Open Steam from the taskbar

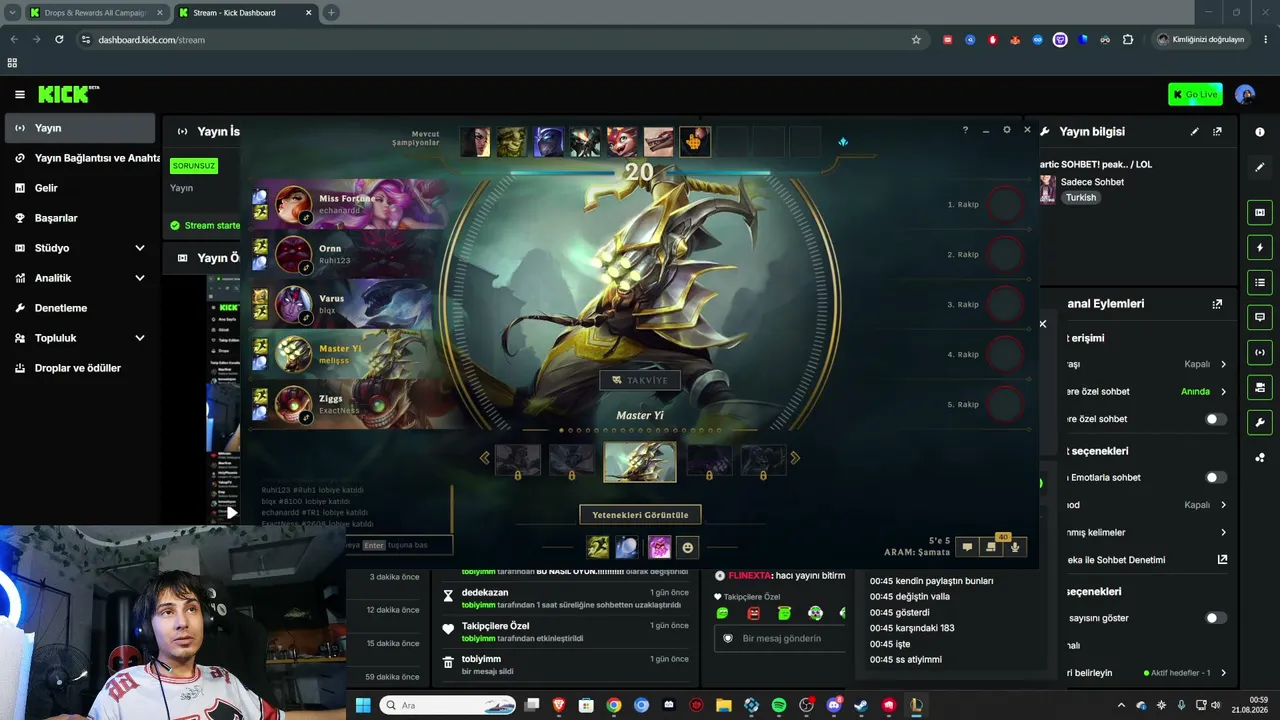coord(861,705)
